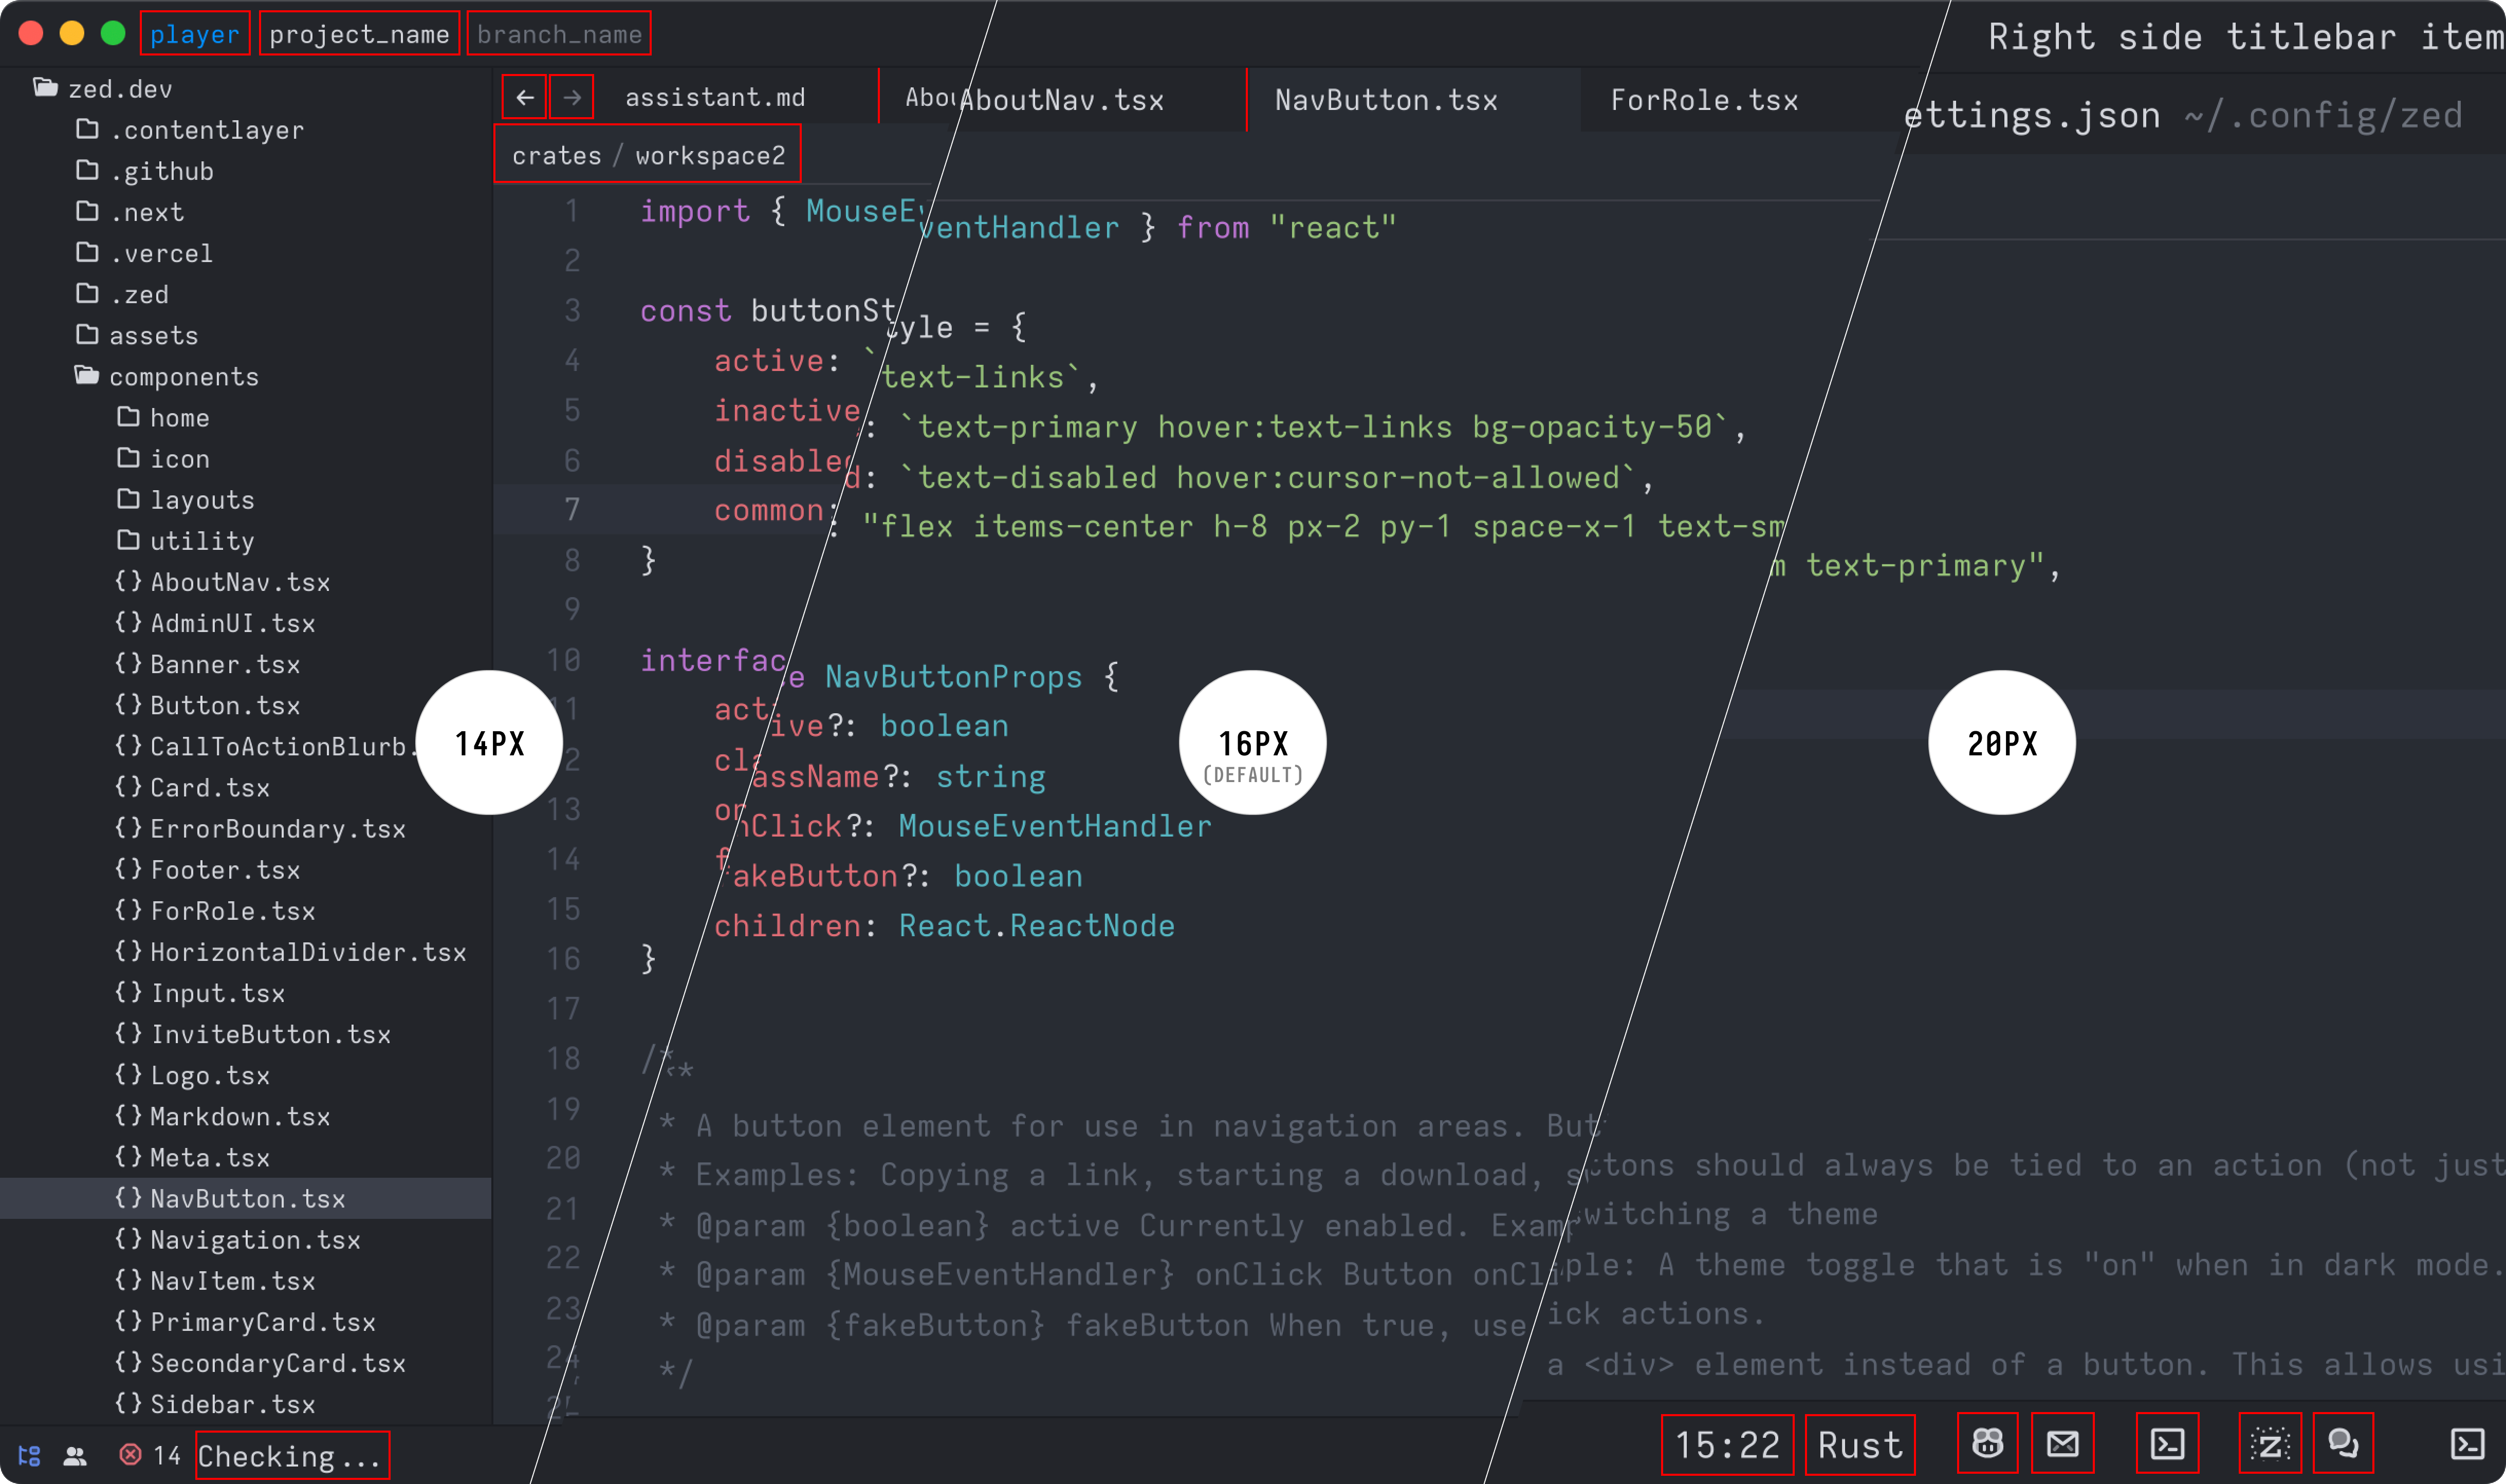This screenshot has width=2506, height=1484.
Task: Click the branch_name titlebar button
Action: (x=559, y=34)
